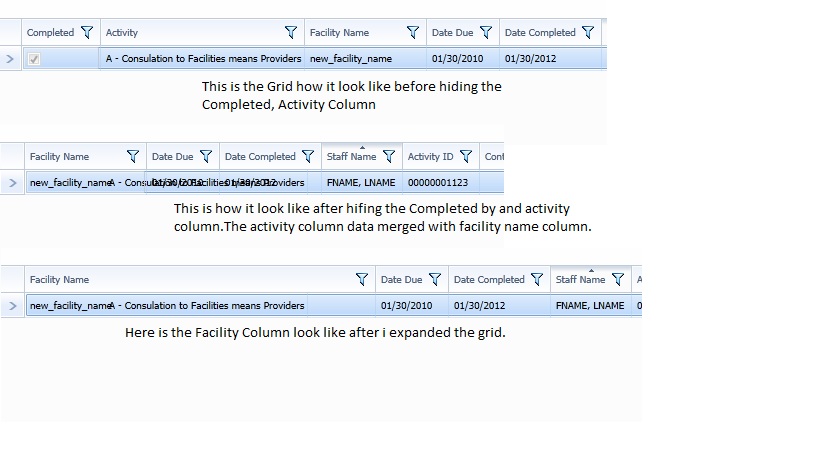
Task: Click Activity column filter icon in top grid
Action: coord(291,33)
